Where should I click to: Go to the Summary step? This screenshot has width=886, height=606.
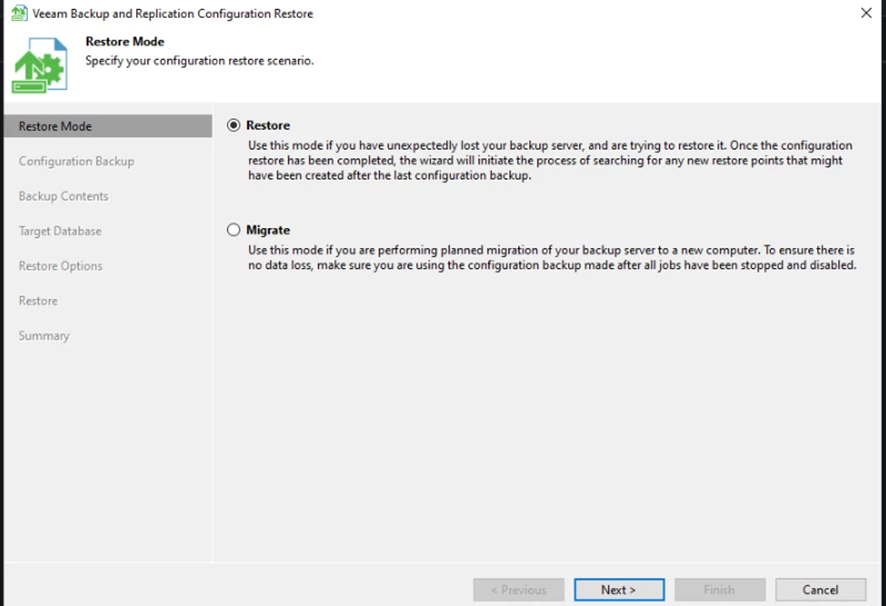44,336
